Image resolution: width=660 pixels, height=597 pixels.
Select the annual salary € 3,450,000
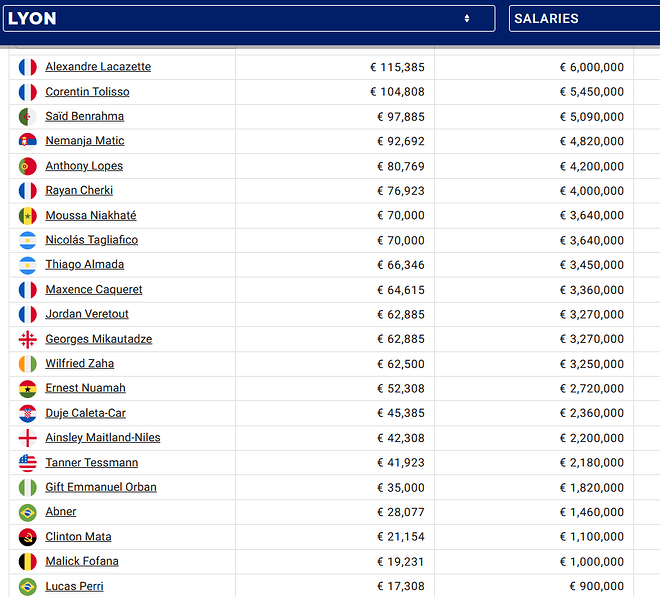[591, 265]
